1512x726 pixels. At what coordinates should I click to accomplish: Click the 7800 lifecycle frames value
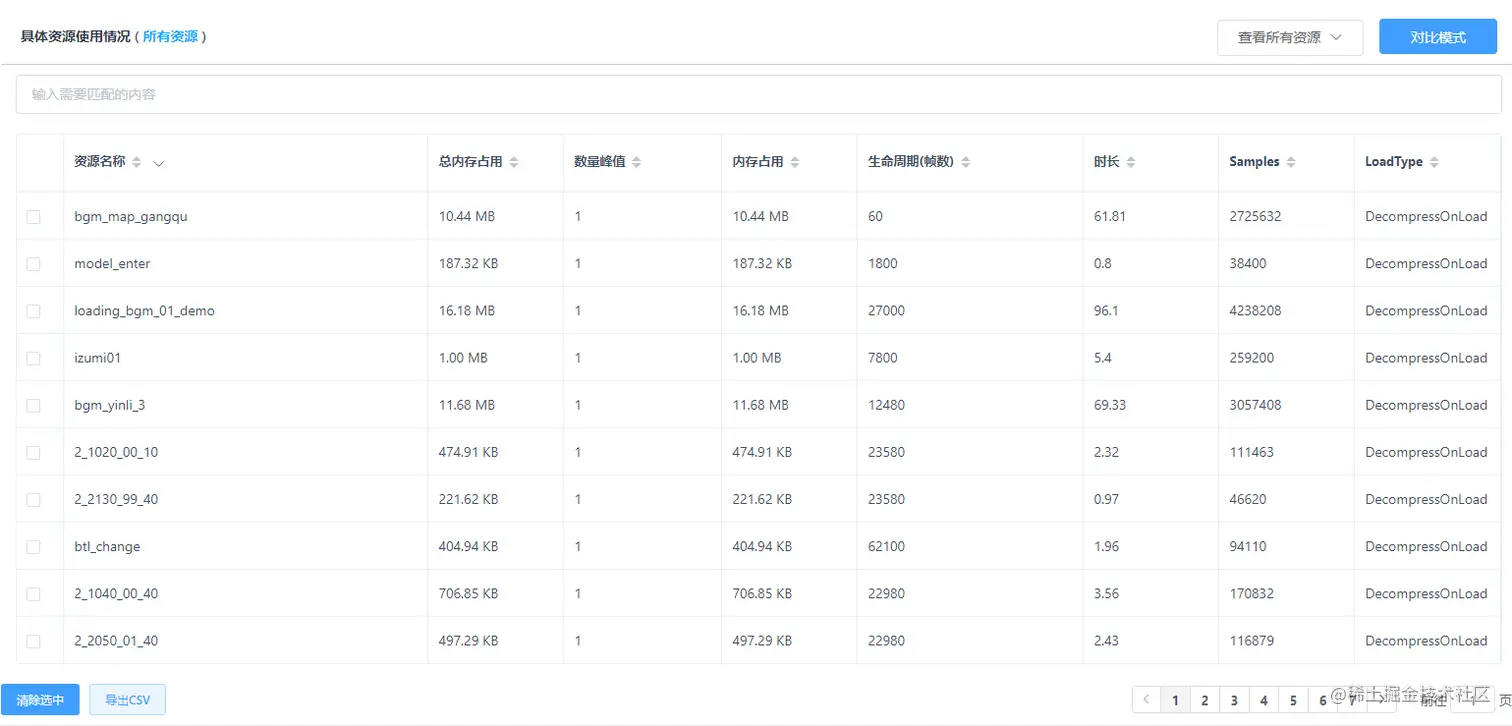(x=883, y=358)
